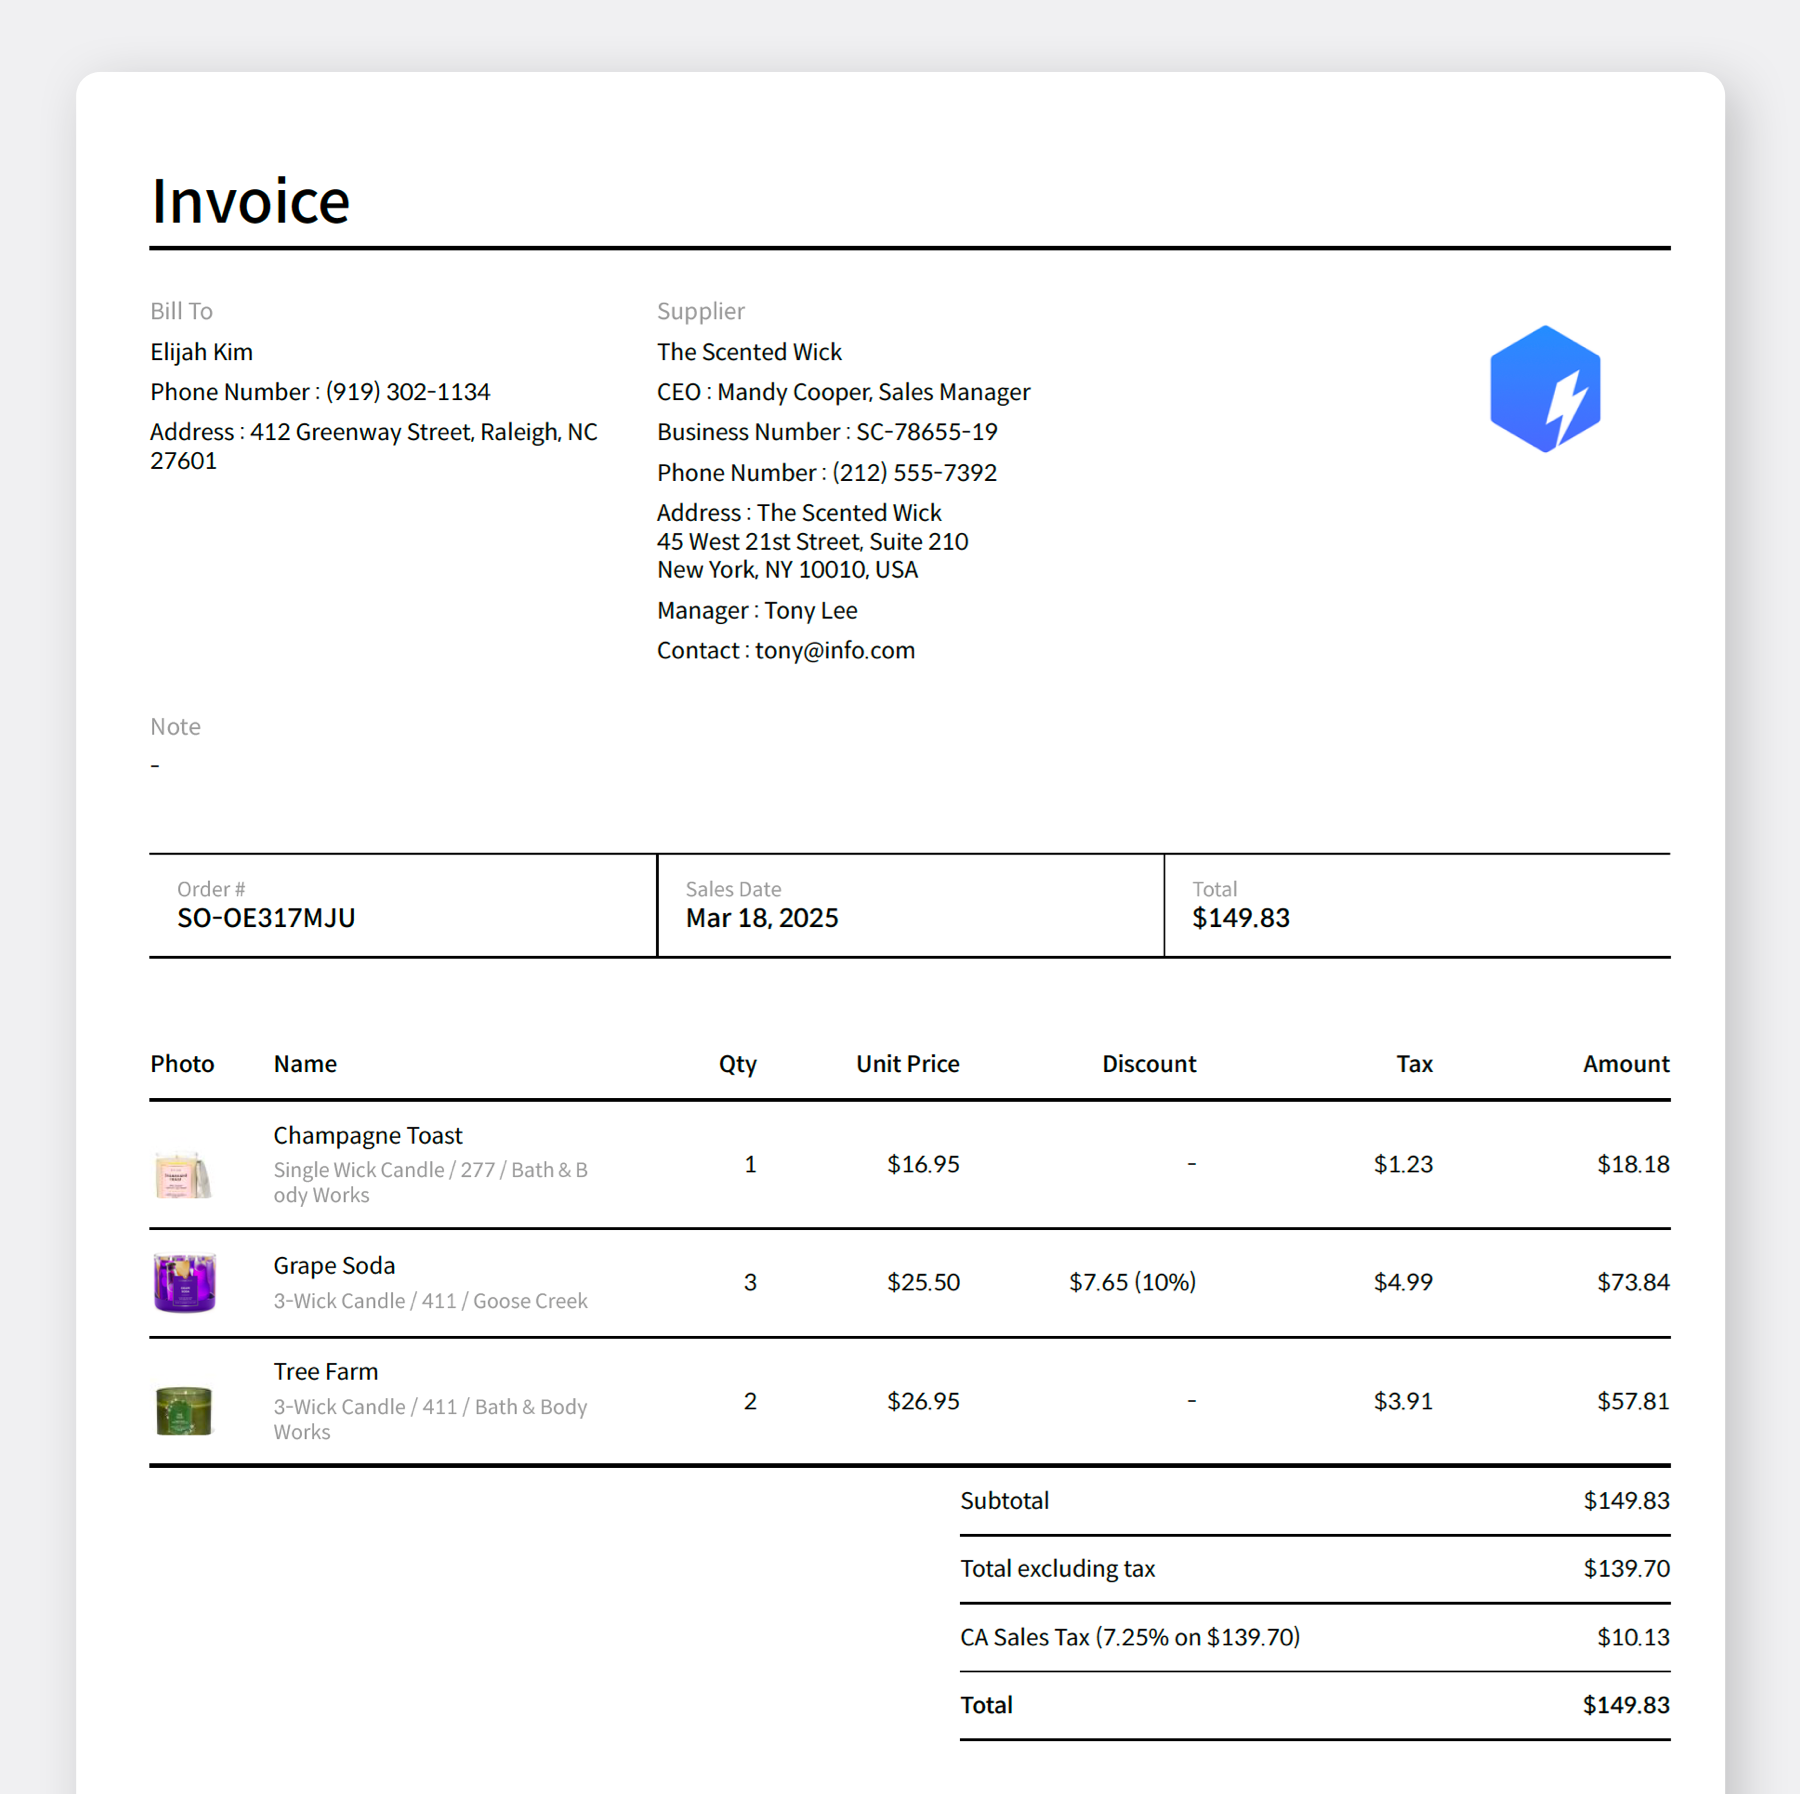Expand the Order # field SO-OE317MJU
The image size is (1800, 1794).
264,917
